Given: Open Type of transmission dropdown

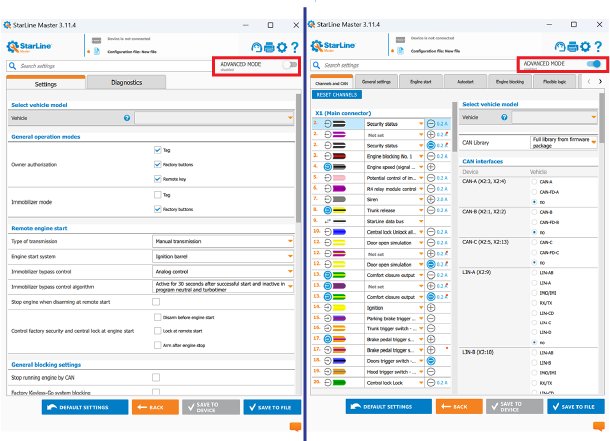Looking at the screenshot, I should [223, 241].
